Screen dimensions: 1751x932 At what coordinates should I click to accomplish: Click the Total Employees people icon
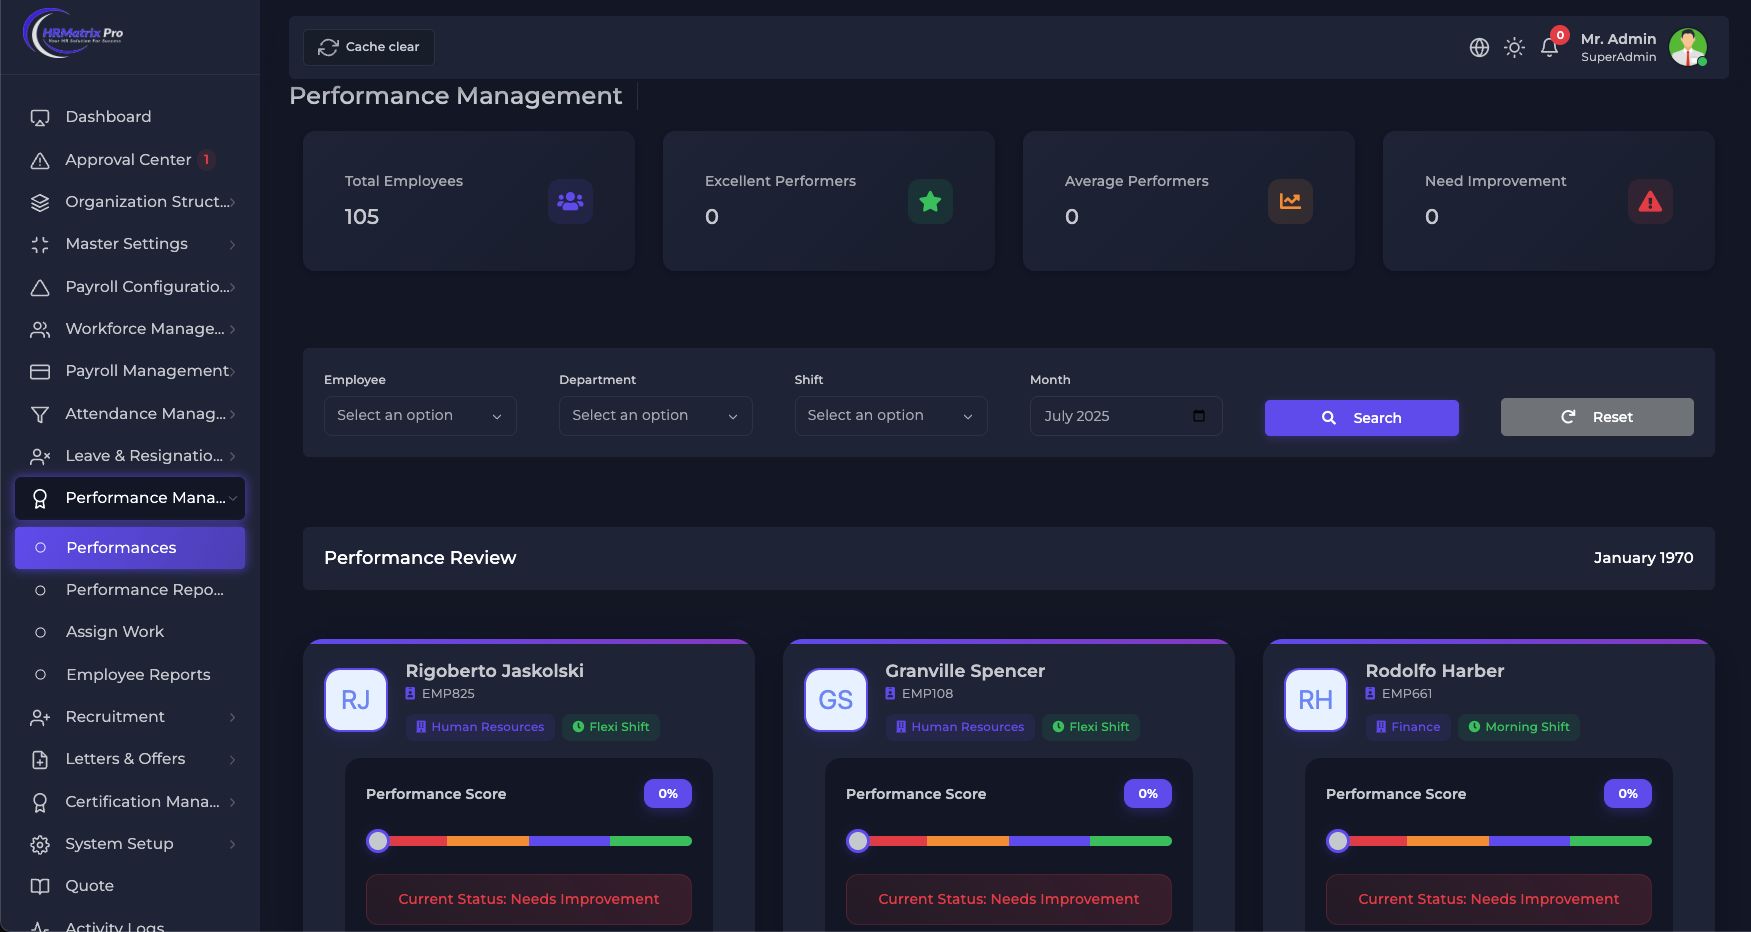click(x=570, y=201)
